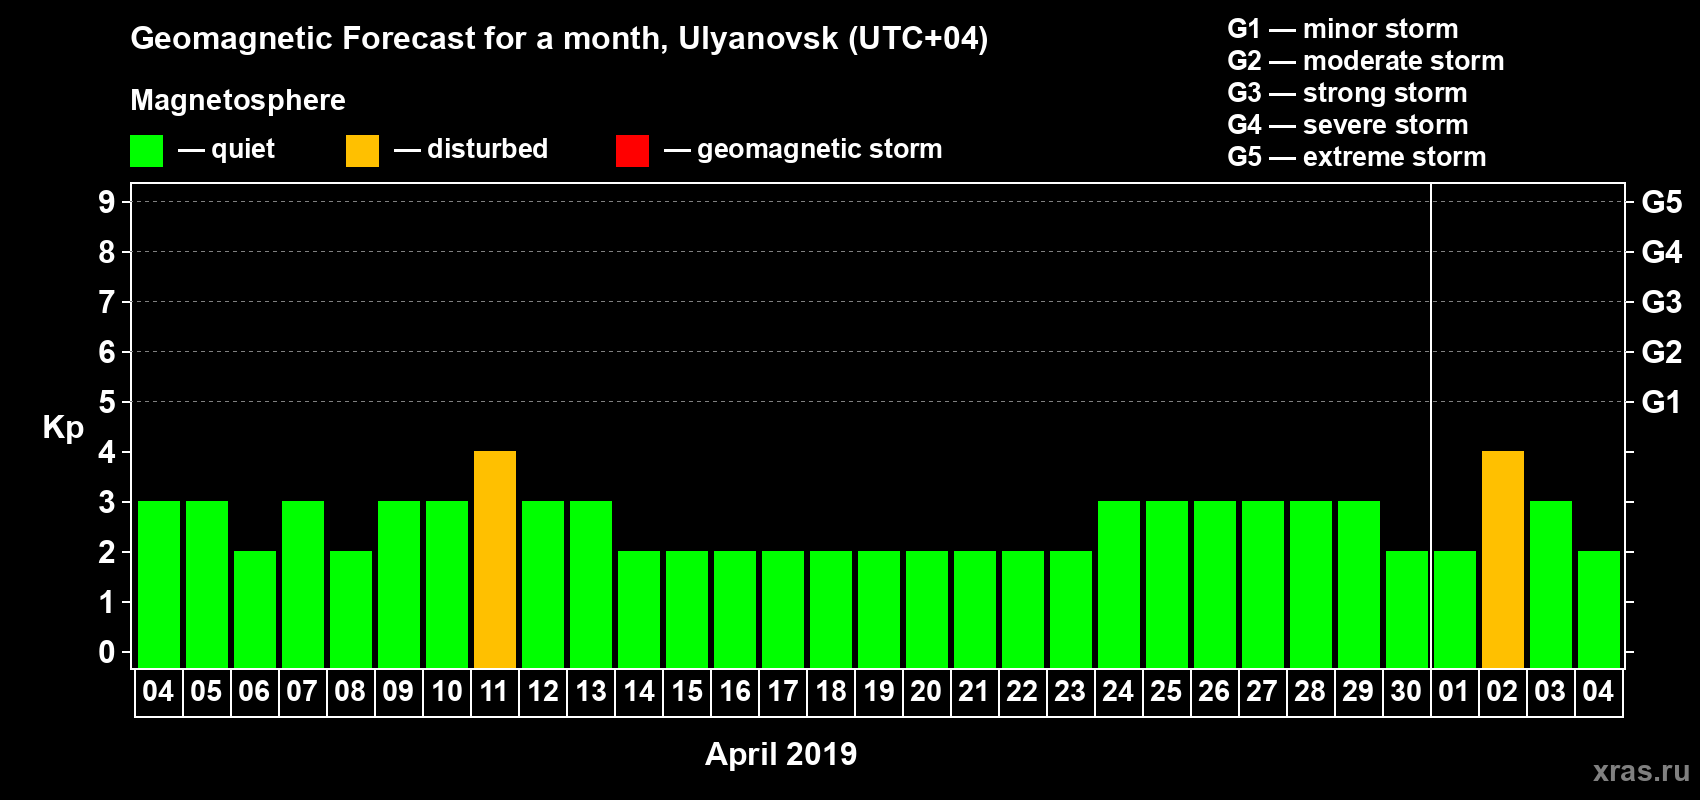Click the 'G1 — minor storm' legend line
The image size is (1700, 800).
[x=1343, y=29]
